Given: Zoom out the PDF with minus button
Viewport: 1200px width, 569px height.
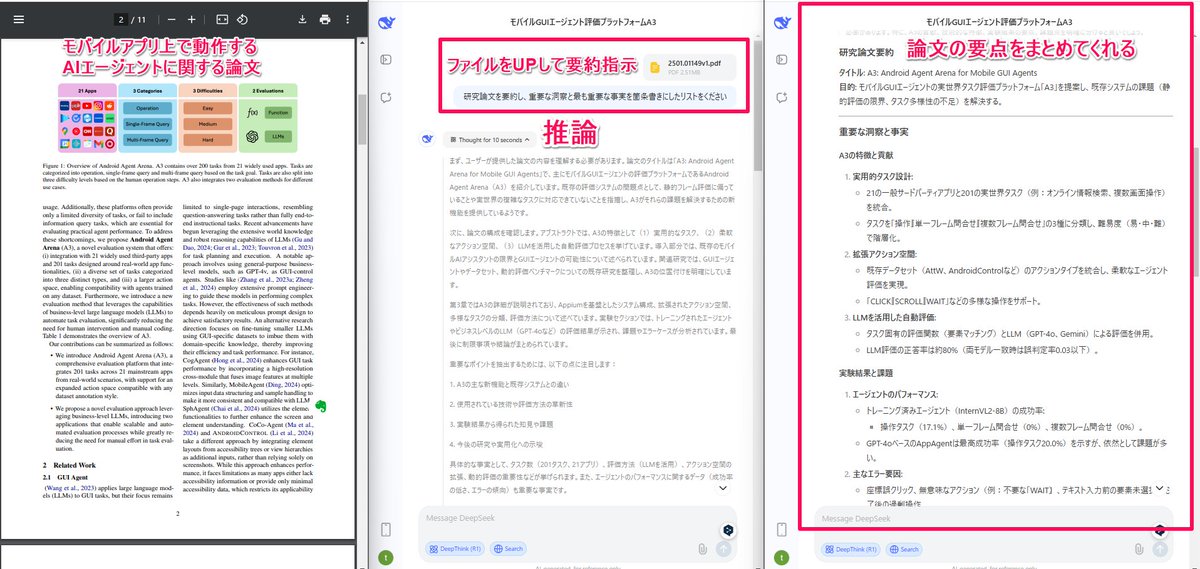Looking at the screenshot, I should point(173,19).
